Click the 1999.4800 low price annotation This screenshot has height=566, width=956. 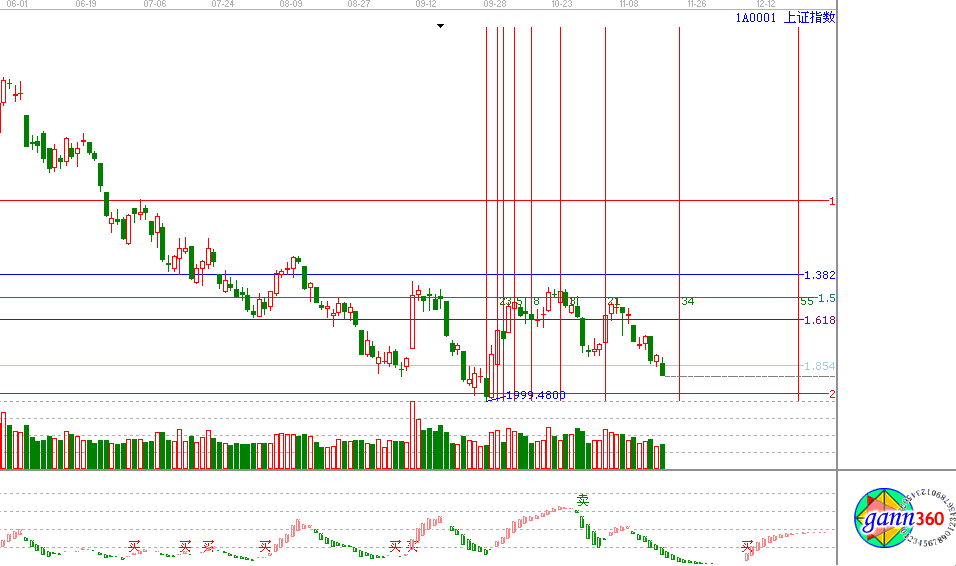pyautogui.click(x=535, y=395)
